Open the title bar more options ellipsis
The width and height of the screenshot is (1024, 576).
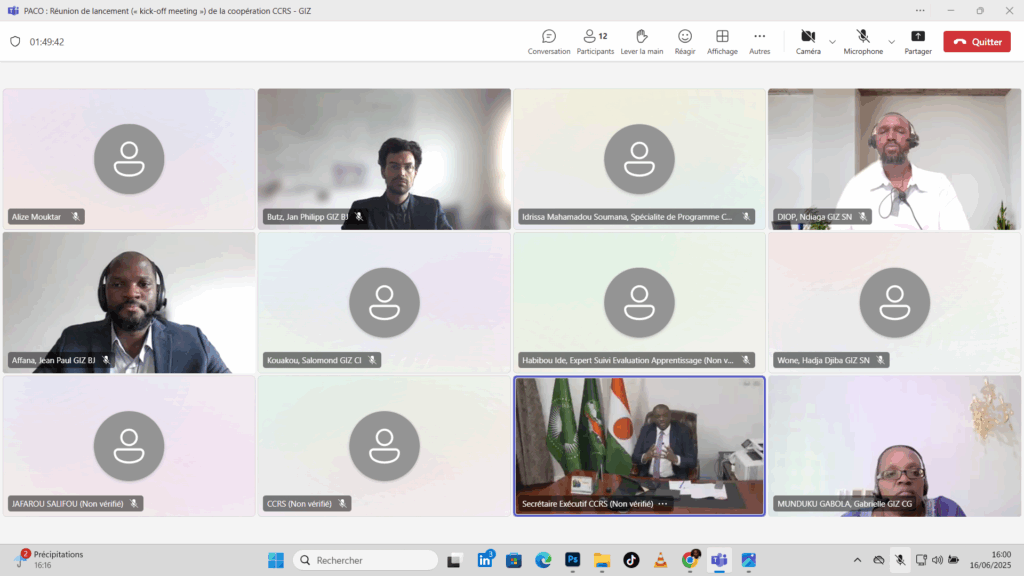(920, 10)
